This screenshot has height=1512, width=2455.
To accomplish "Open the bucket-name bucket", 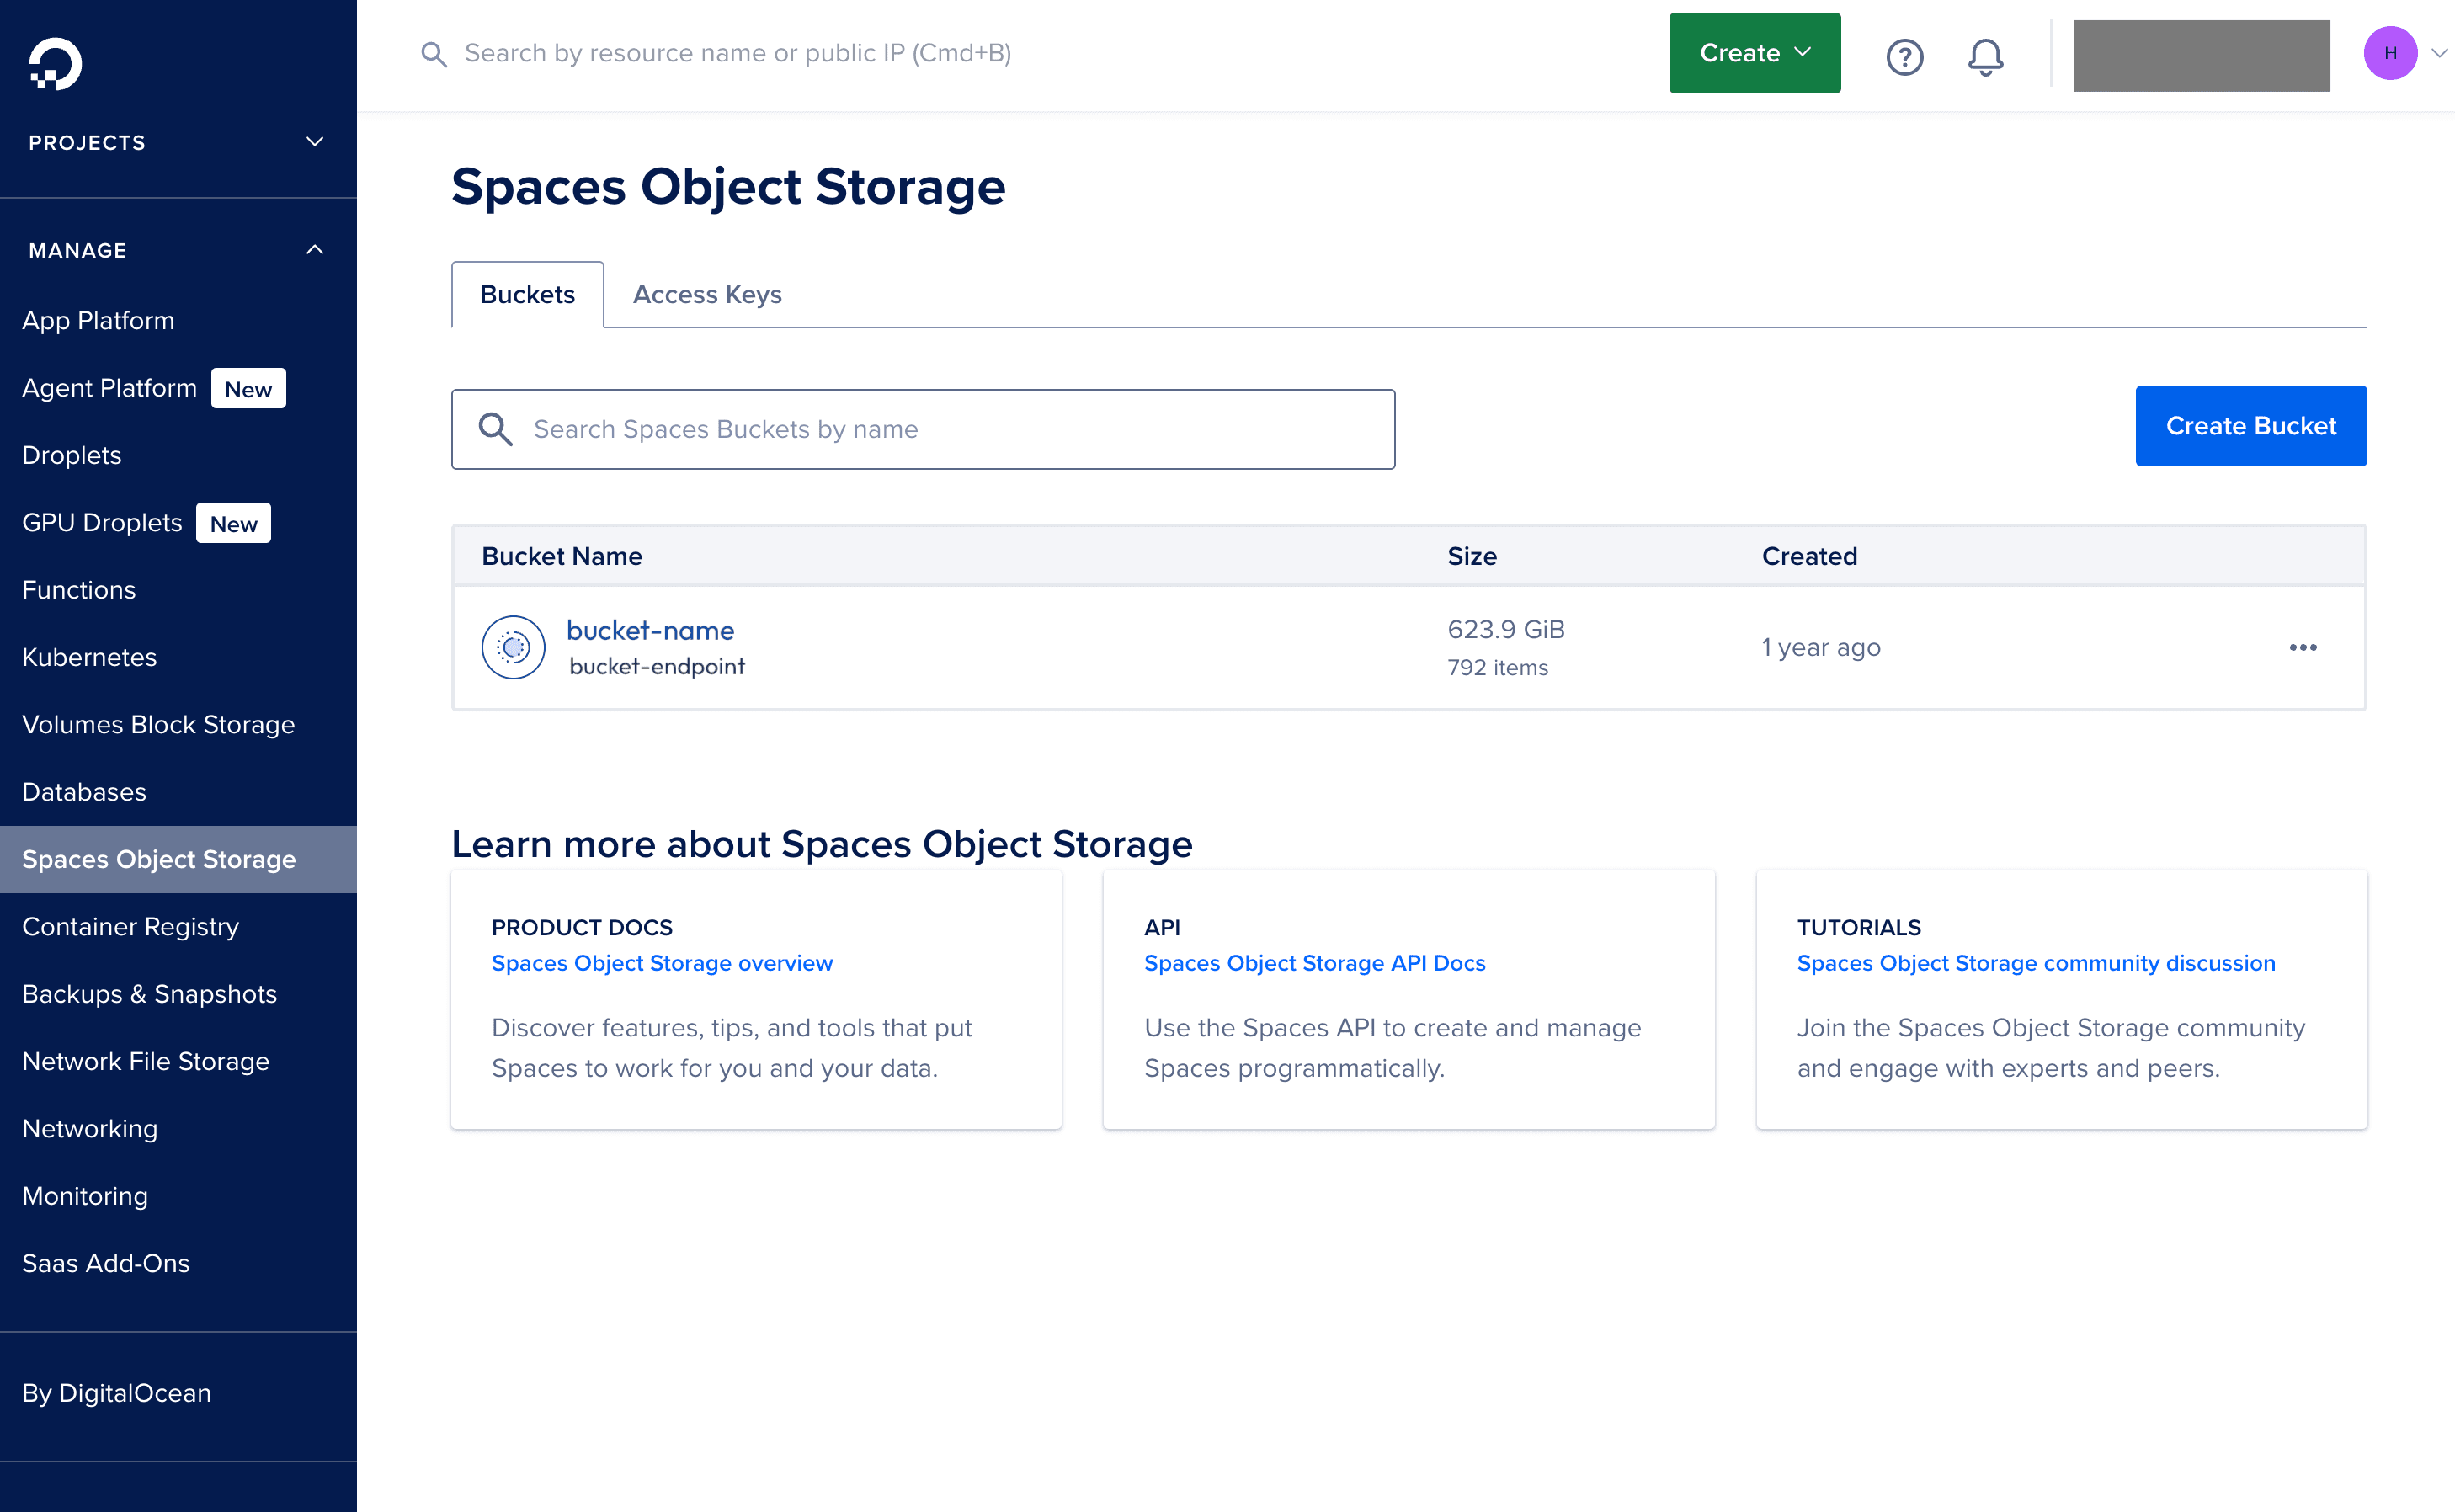I will click(x=650, y=630).
